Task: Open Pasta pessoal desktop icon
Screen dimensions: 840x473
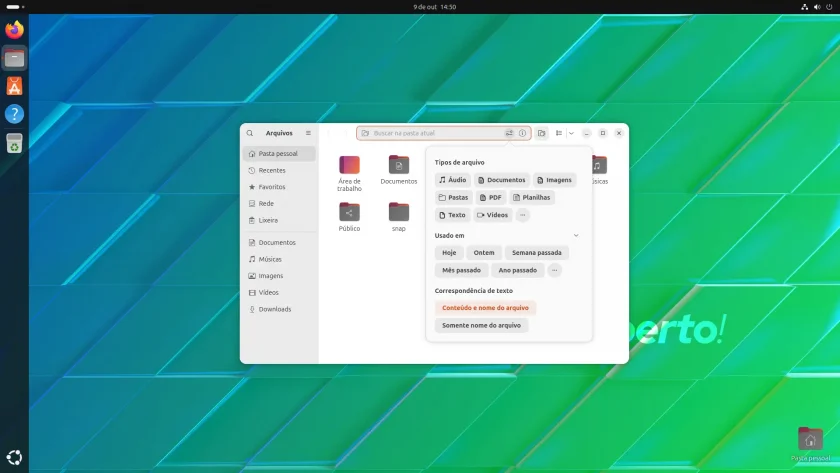Action: [x=810, y=444]
